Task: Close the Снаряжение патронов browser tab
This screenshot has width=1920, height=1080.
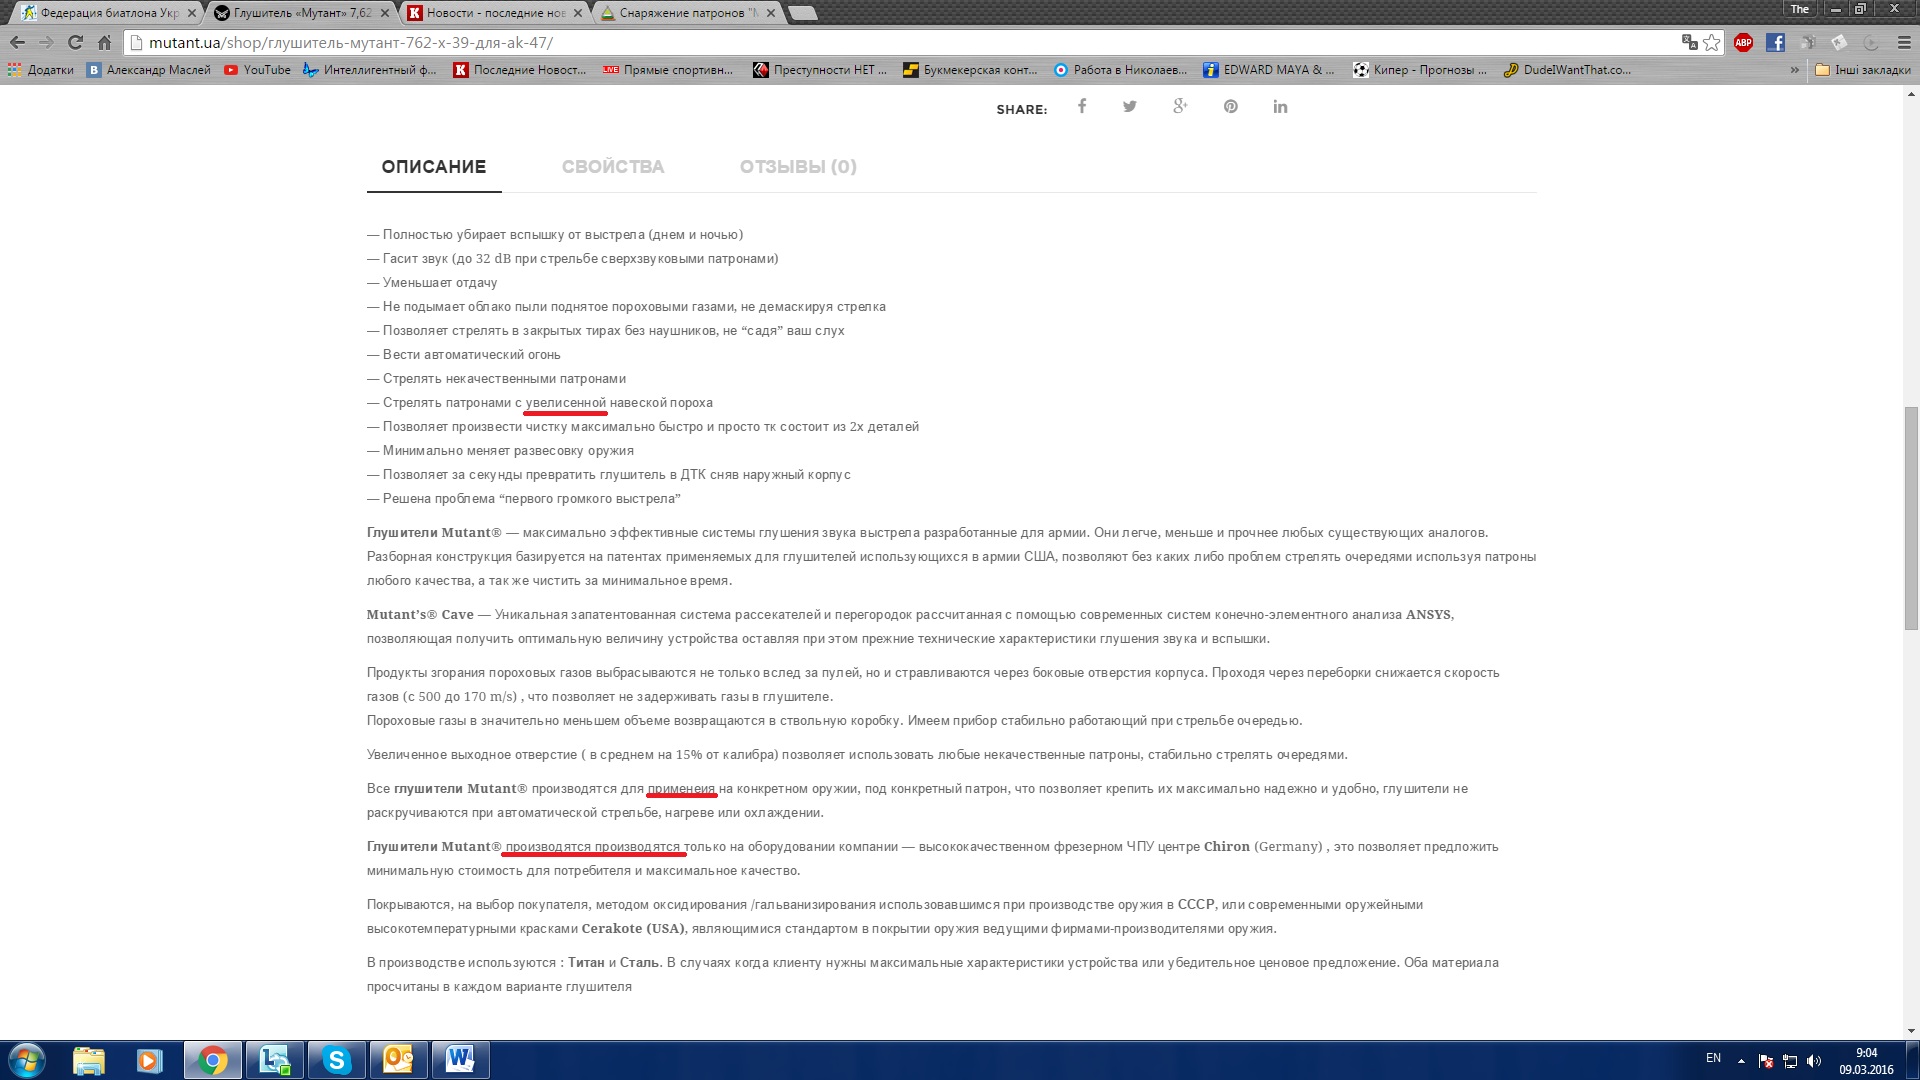Action: [771, 13]
